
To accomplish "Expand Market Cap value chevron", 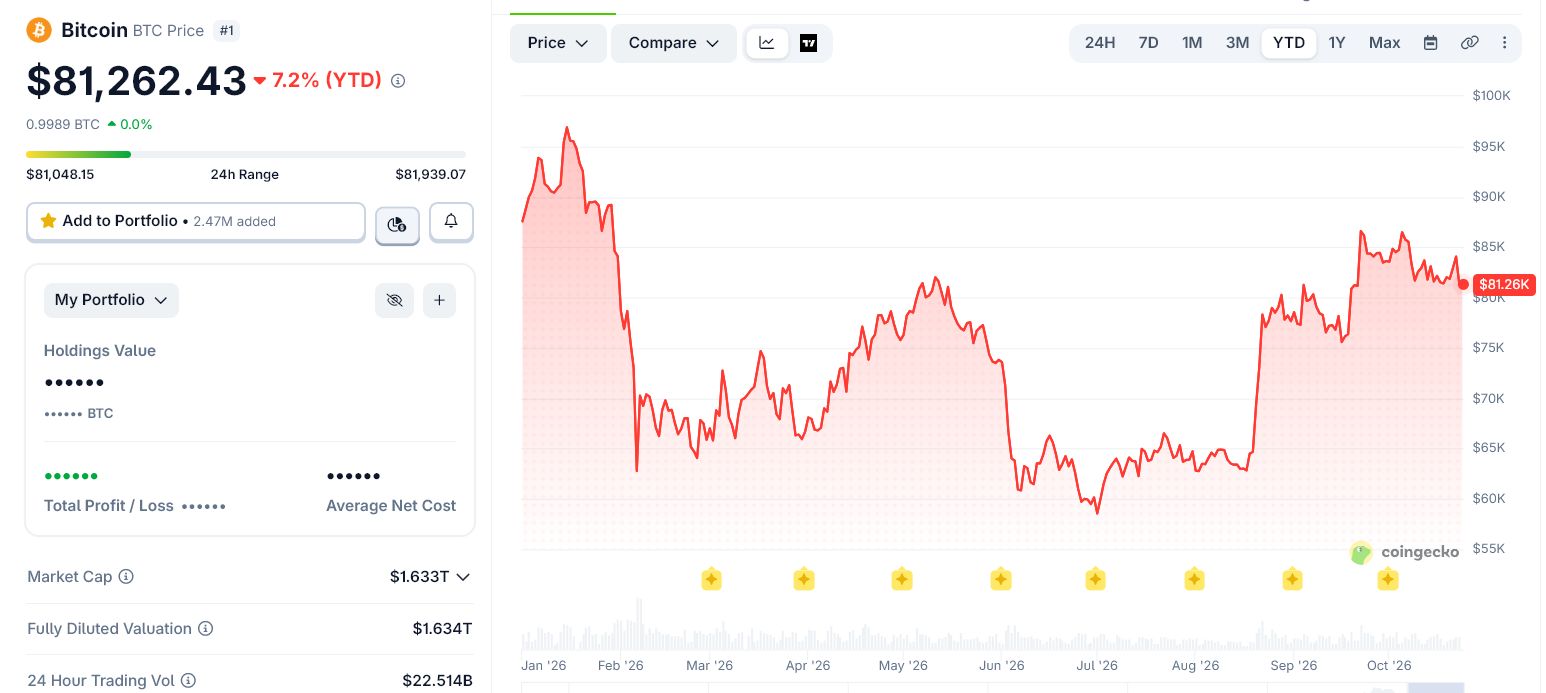I will click(462, 577).
